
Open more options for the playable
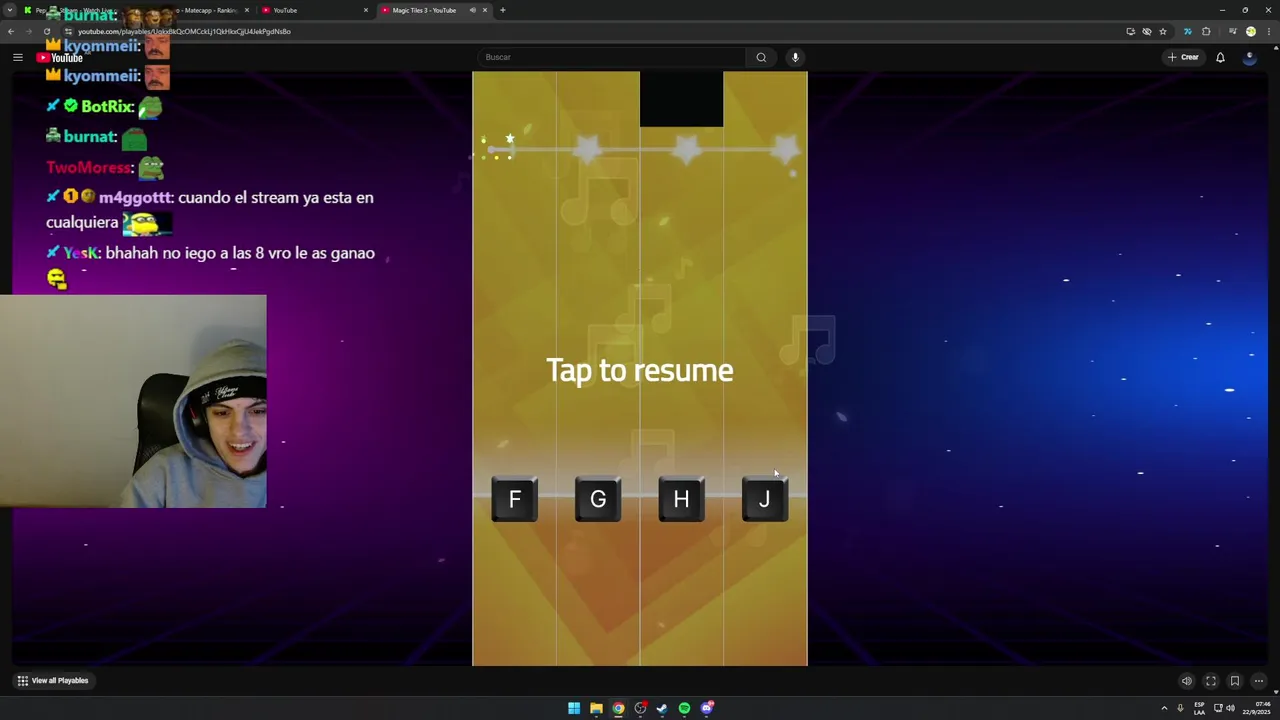coord(1259,681)
